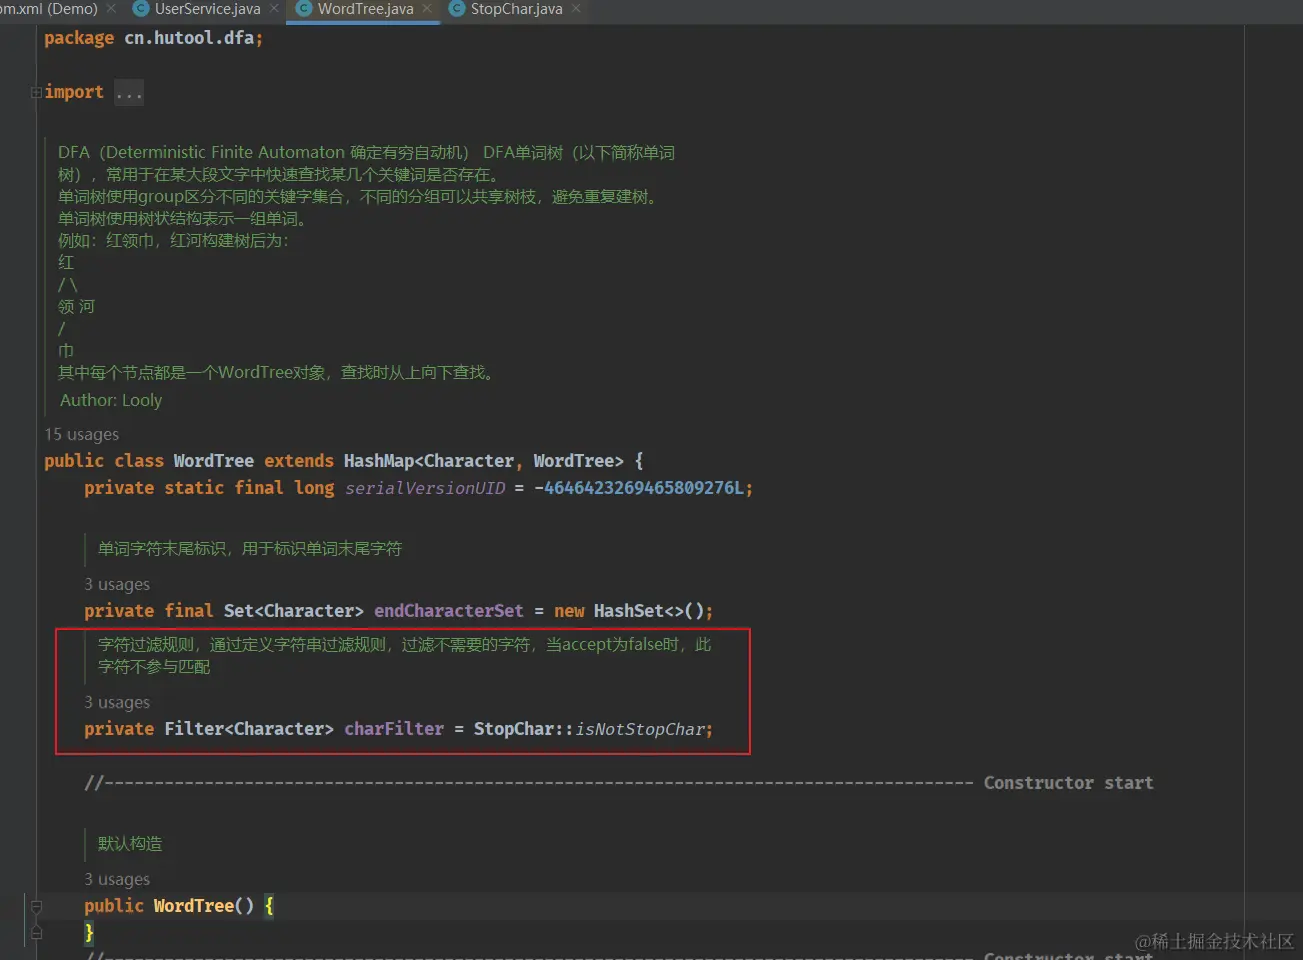Image resolution: width=1303 pixels, height=960 pixels.
Task: Click the charFilter field name
Action: point(394,729)
